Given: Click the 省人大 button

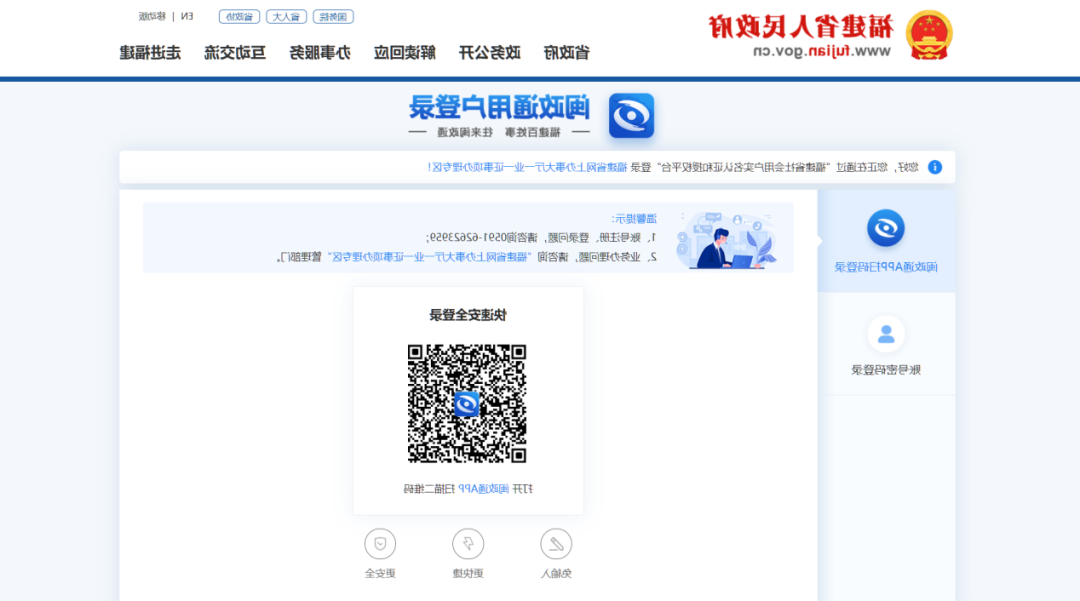Looking at the screenshot, I should [287, 17].
